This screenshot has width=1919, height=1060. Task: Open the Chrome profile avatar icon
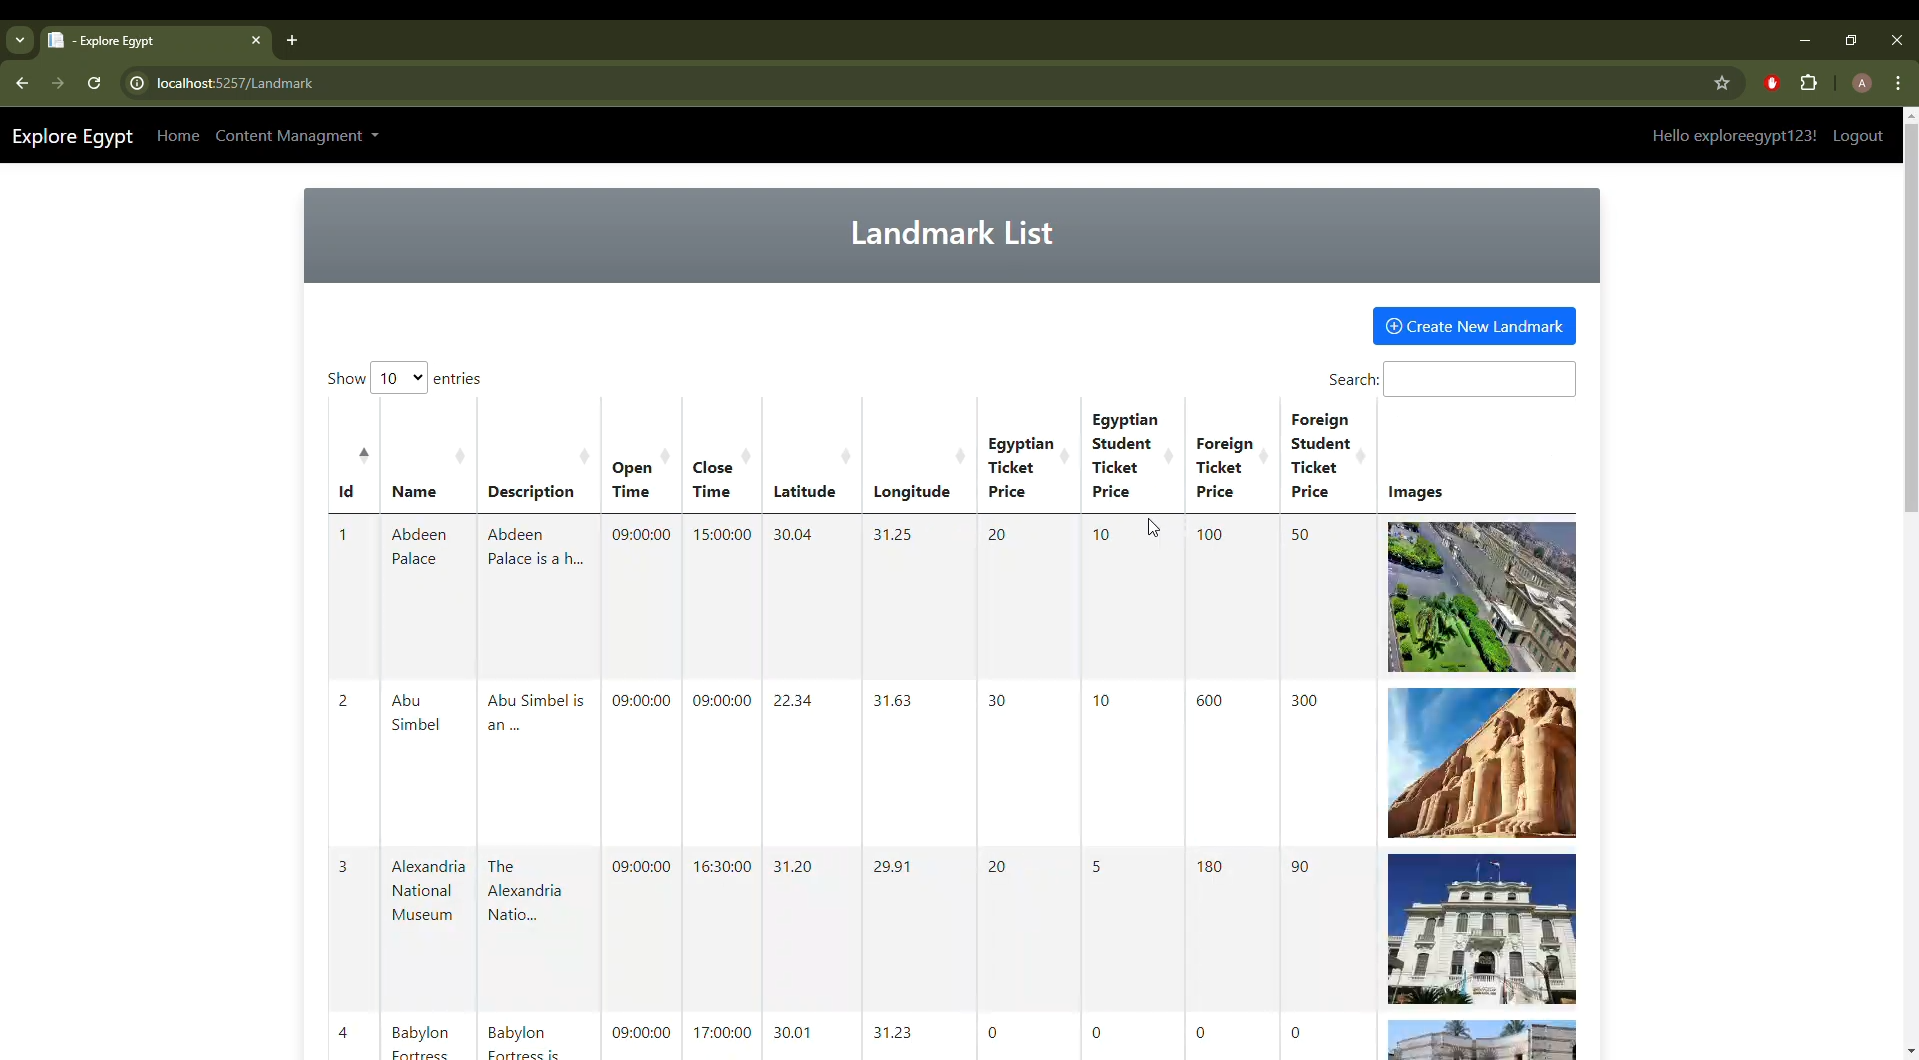click(x=1861, y=83)
